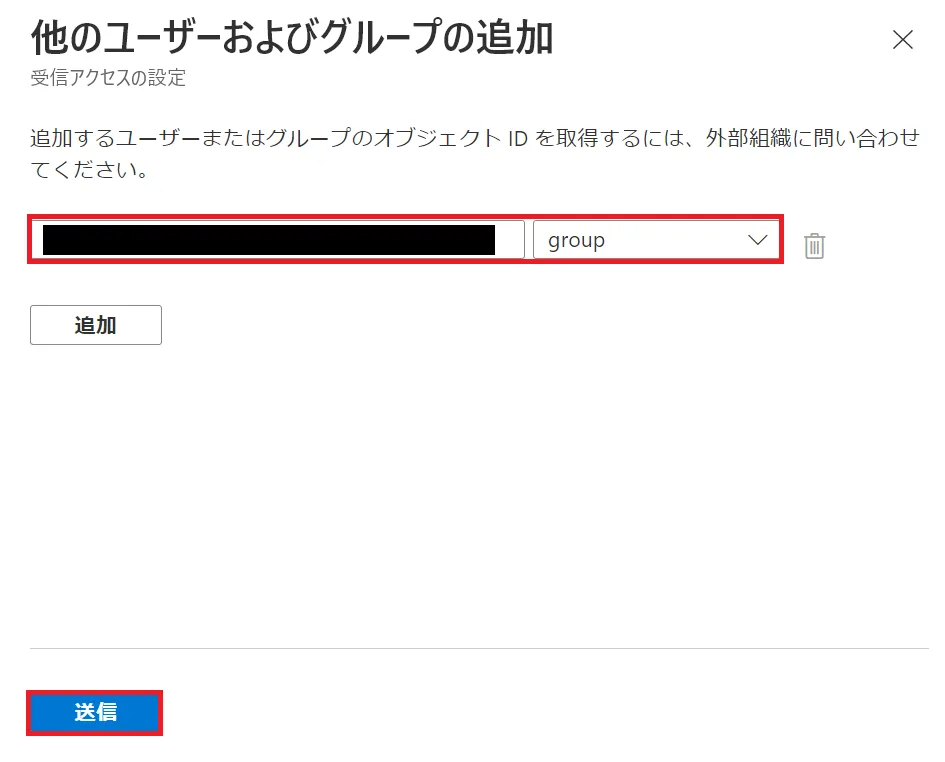Add another row via 追加
945x762 pixels.
pyautogui.click(x=96, y=325)
